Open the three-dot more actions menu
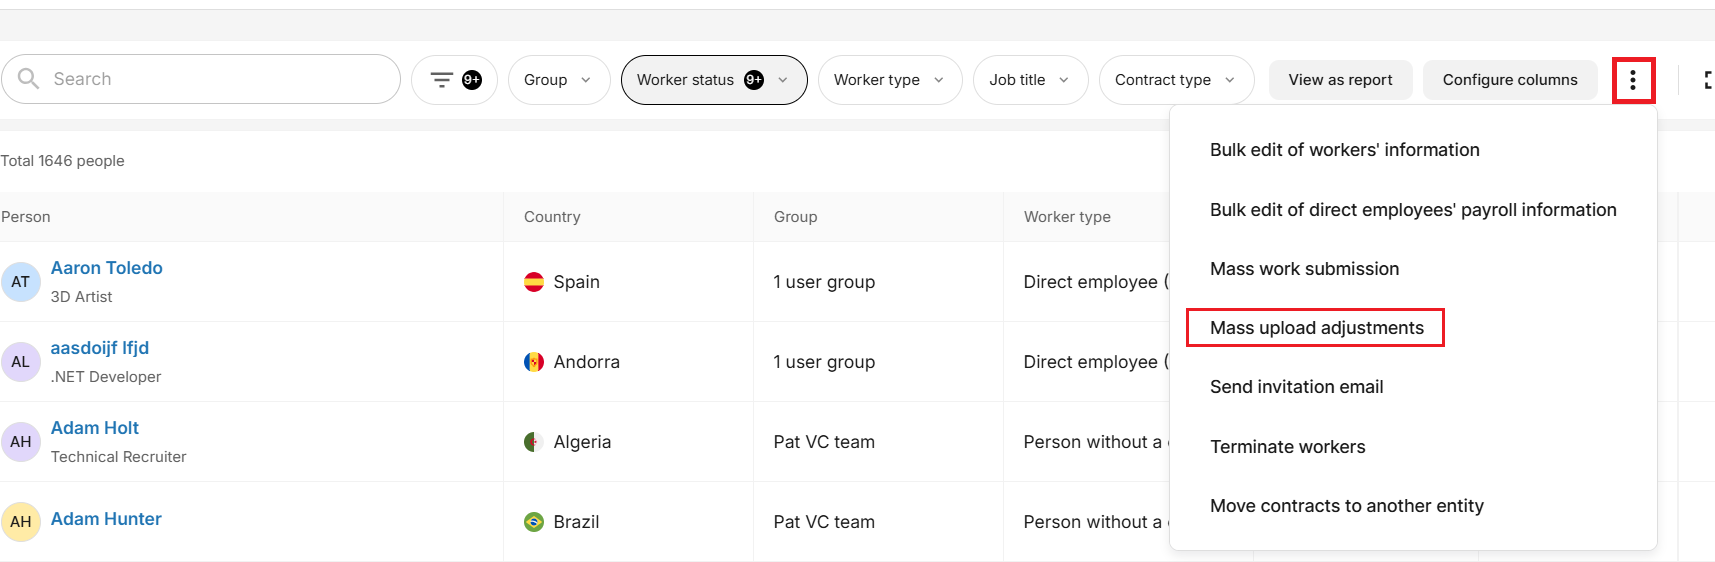Image resolution: width=1715 pixels, height=562 pixels. 1633,80
